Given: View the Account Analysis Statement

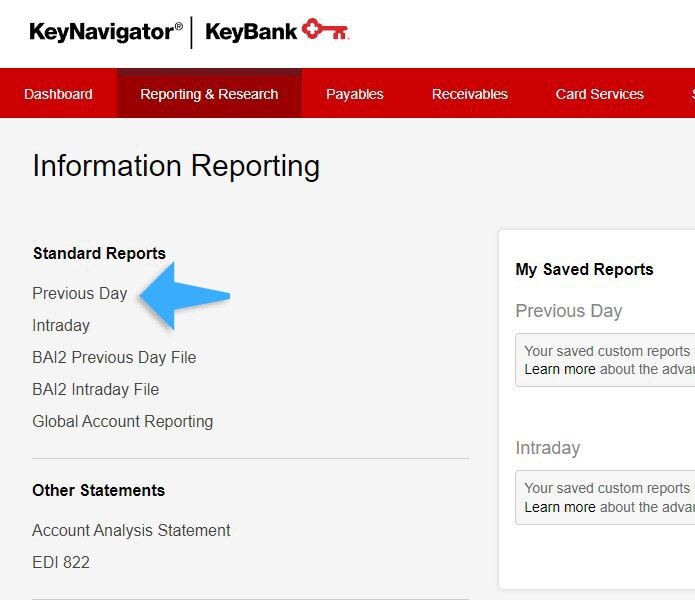Looking at the screenshot, I should 131,531.
